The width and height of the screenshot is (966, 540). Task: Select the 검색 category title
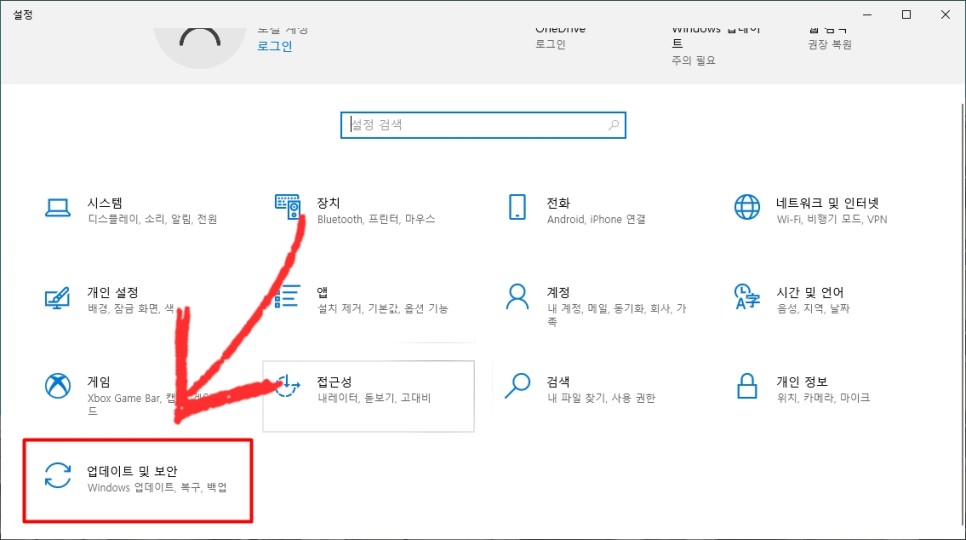(558, 381)
